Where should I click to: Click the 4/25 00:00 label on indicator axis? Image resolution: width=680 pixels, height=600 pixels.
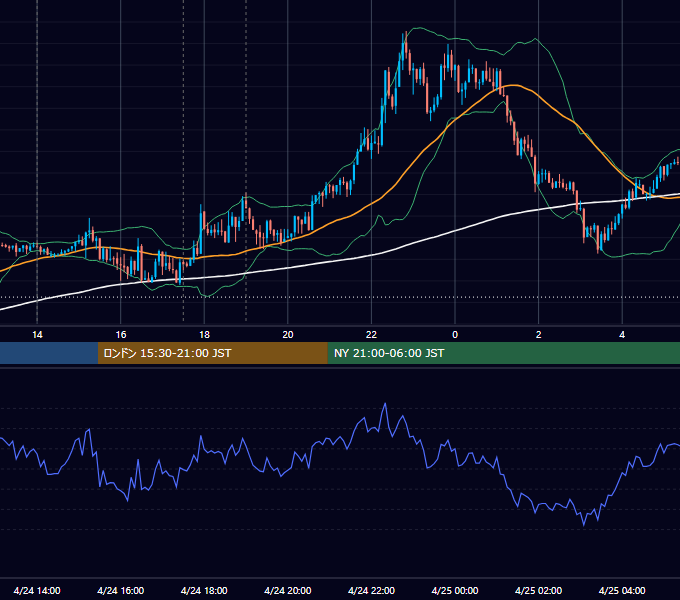click(455, 590)
